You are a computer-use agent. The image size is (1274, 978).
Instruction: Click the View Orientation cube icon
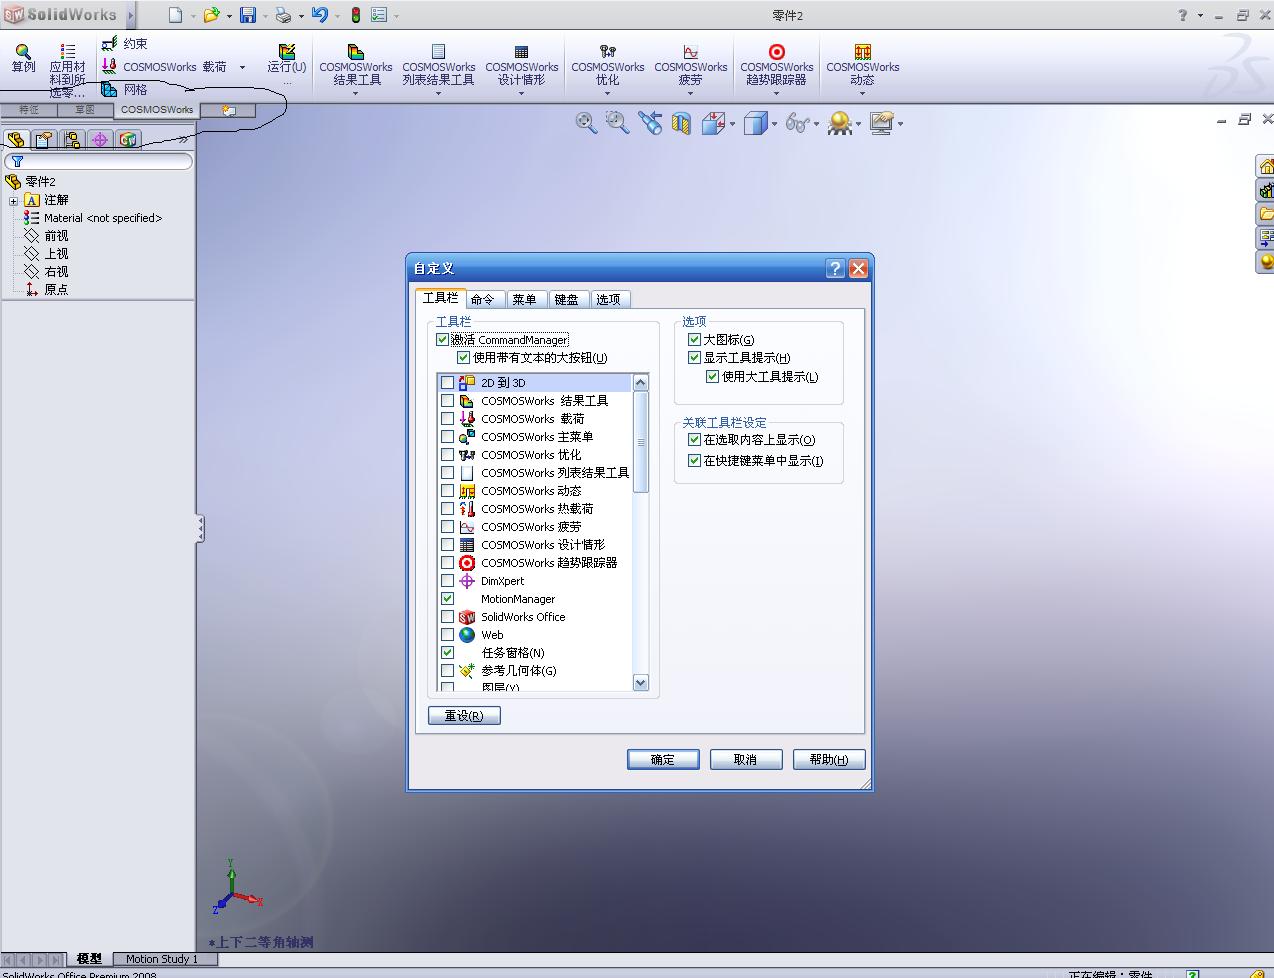coord(713,123)
